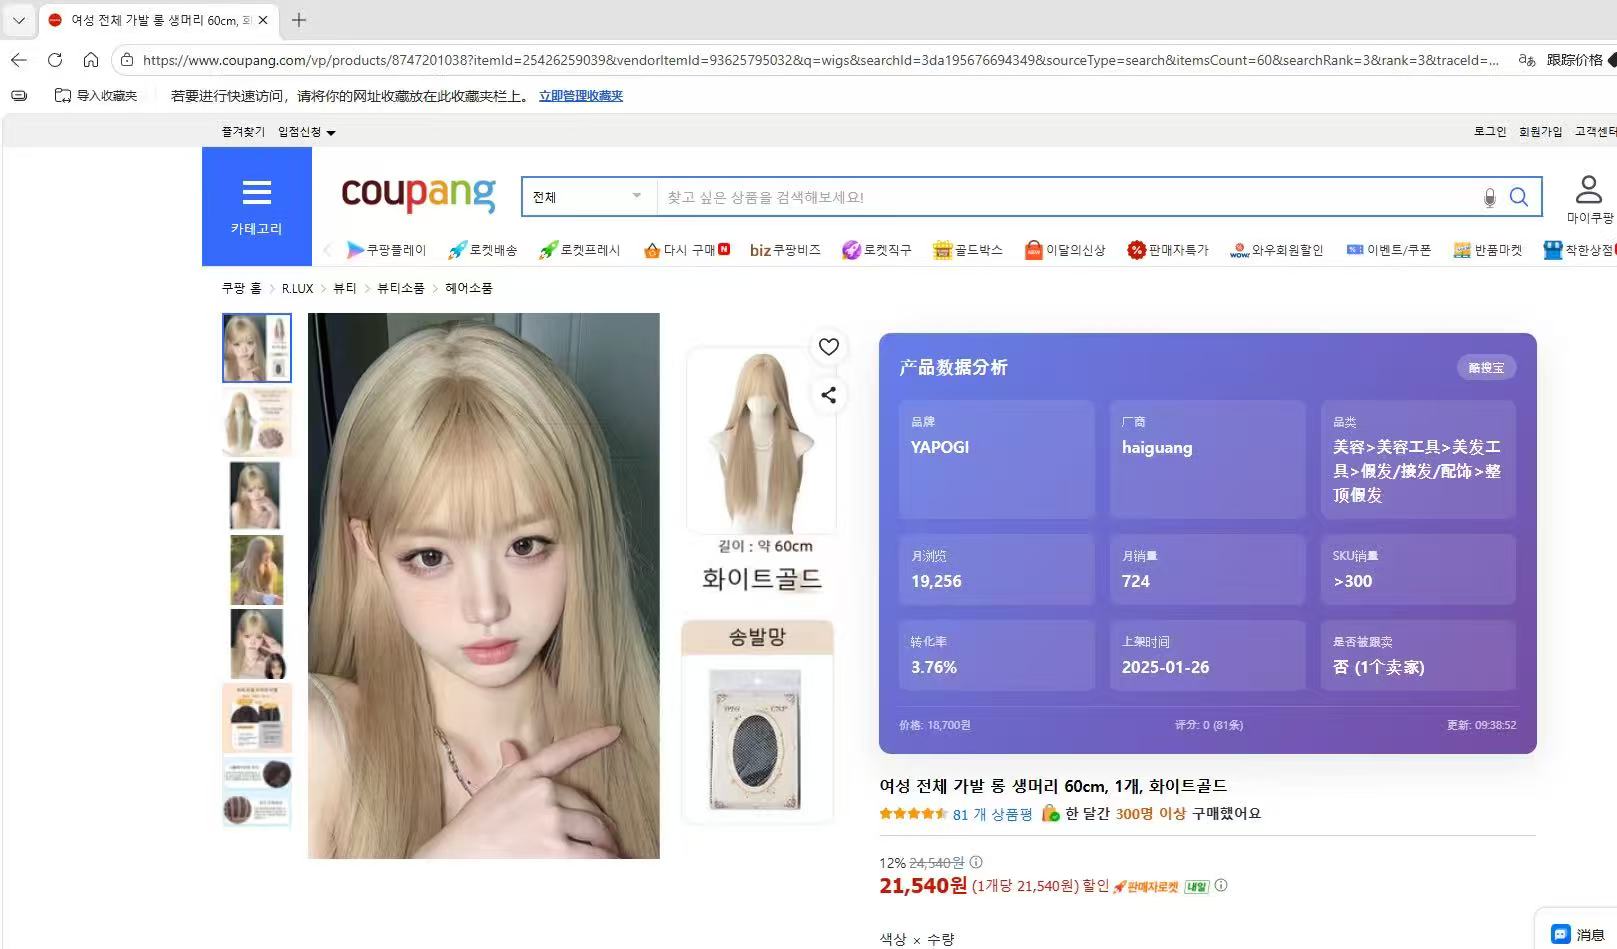
Task: Click 立即管理收藏夹 link
Action: 581,96
